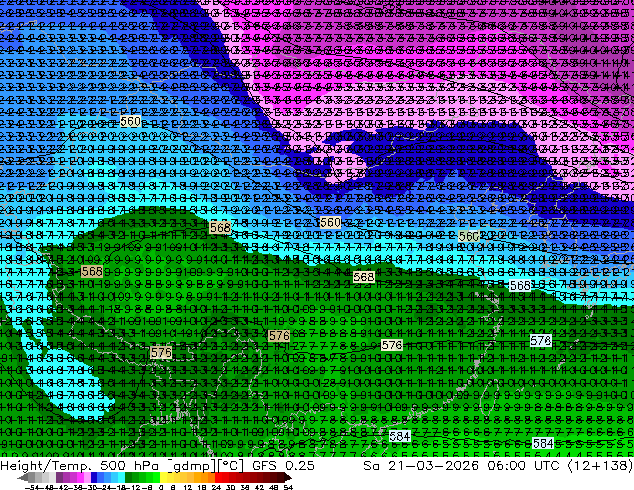Click the 'GFS 0.25' model label
This screenshot has width=634, height=490.
[283, 465]
